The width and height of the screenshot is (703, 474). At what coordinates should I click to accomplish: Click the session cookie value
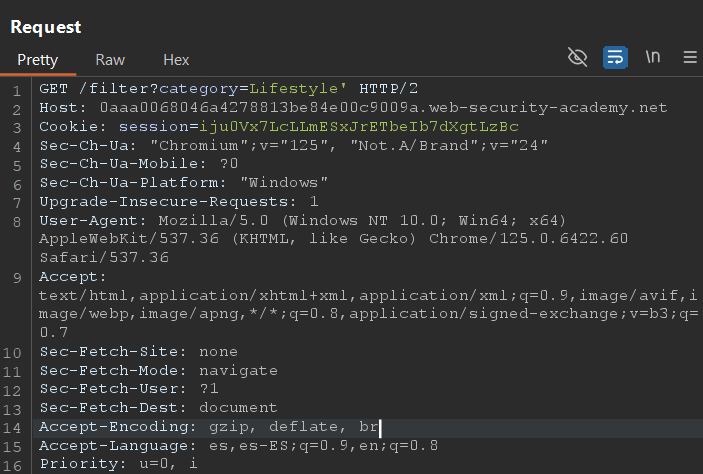pyautogui.click(x=359, y=127)
